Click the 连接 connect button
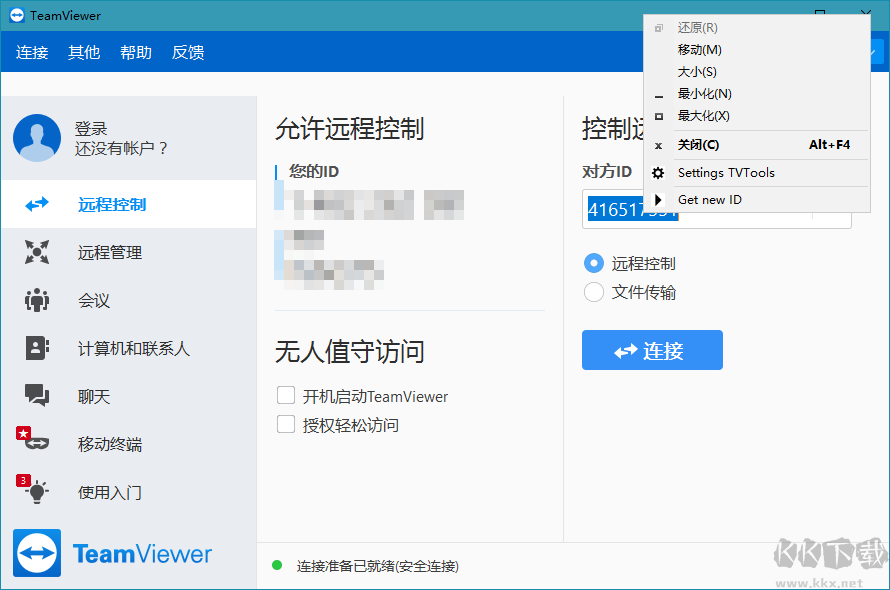Image resolution: width=890 pixels, height=590 pixels. pyautogui.click(x=652, y=350)
